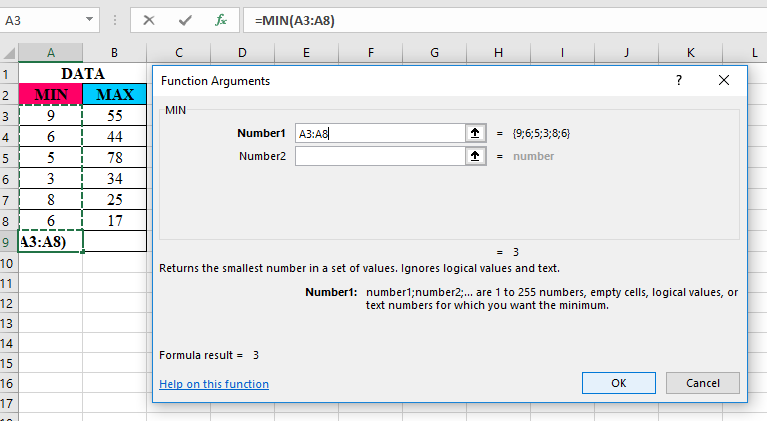
Task: Click the blue MAX header cell
Action: 114,94
